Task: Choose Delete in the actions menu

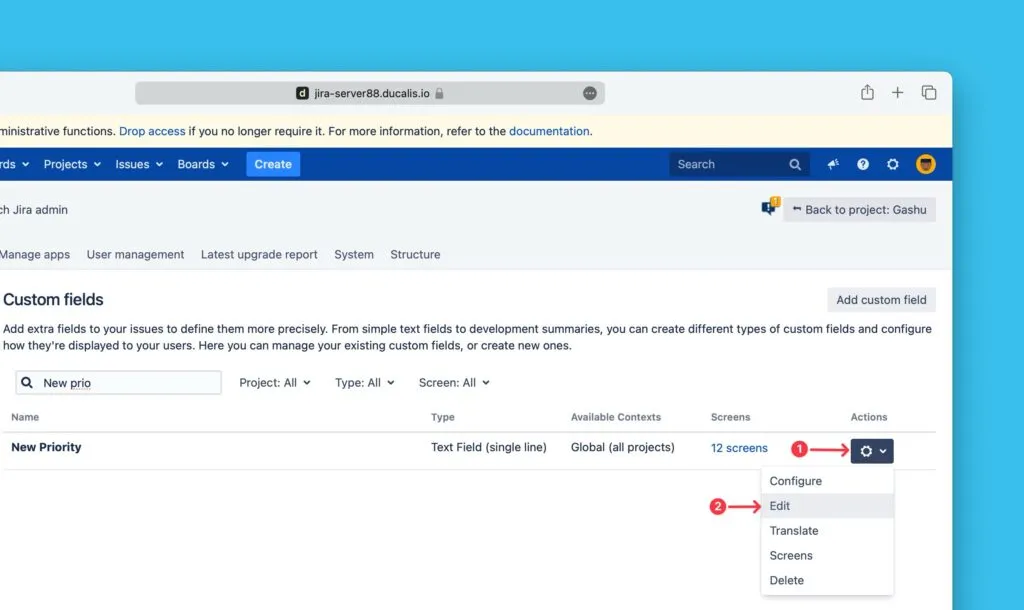Action: [x=786, y=580]
